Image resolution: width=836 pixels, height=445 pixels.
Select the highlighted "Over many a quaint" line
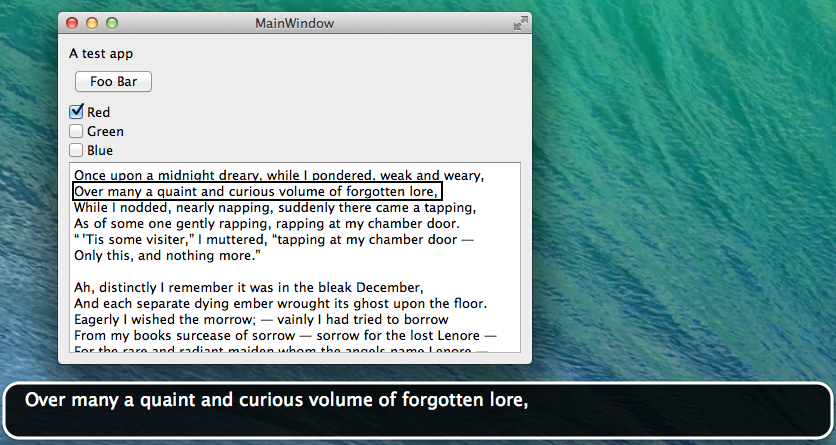click(257, 191)
